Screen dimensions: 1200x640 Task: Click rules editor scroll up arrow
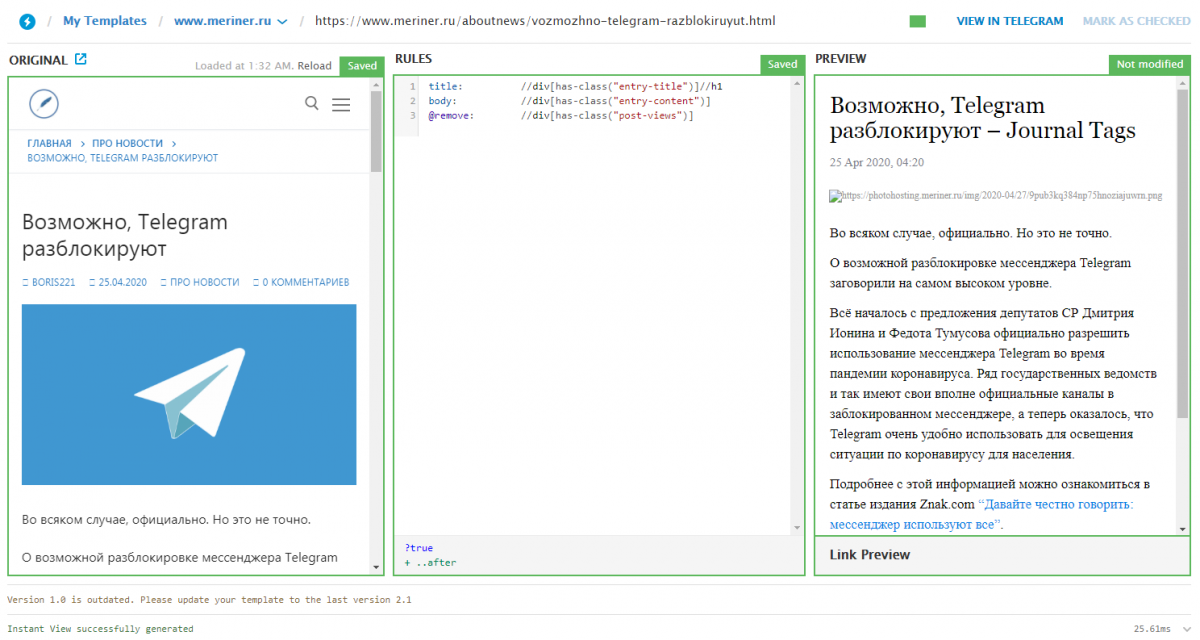pos(797,85)
